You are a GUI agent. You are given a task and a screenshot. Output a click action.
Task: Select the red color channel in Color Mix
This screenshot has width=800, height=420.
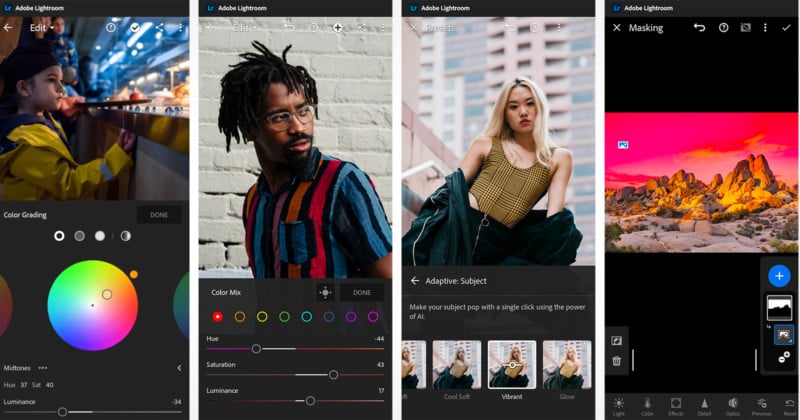[218, 317]
